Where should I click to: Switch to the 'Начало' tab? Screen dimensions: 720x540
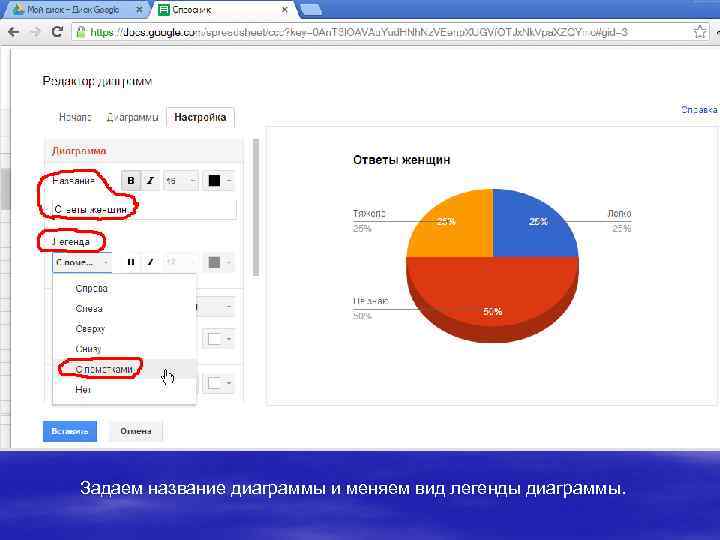pyautogui.click(x=75, y=118)
